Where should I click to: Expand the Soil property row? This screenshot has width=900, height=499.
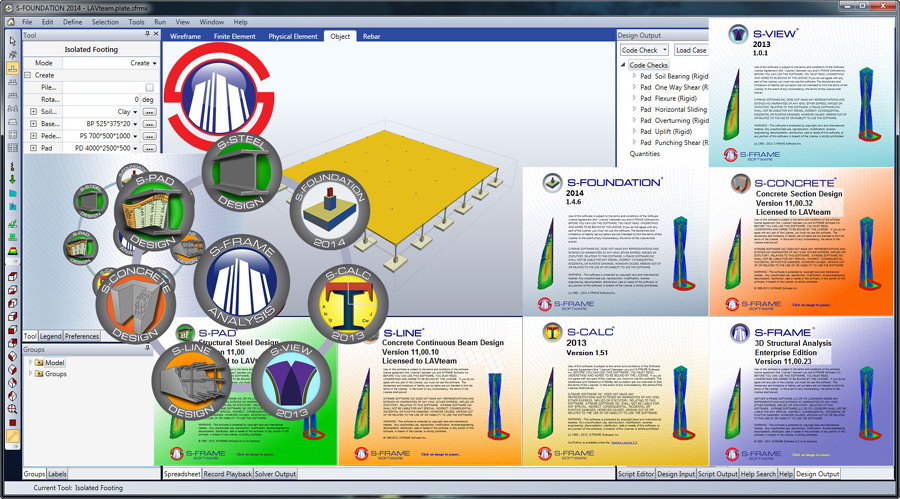(x=33, y=112)
